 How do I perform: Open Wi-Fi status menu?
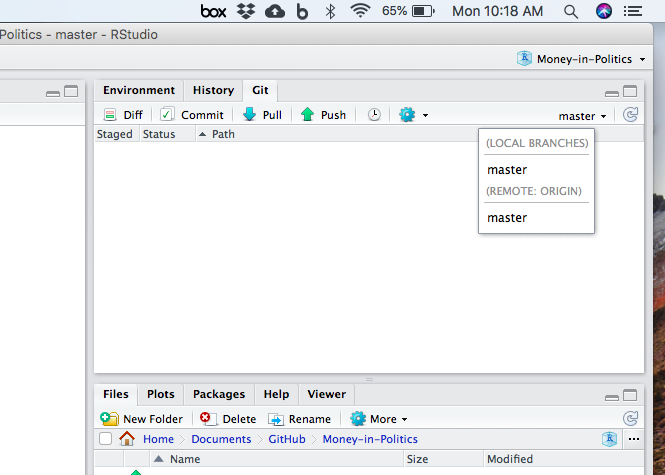pyautogui.click(x=360, y=11)
